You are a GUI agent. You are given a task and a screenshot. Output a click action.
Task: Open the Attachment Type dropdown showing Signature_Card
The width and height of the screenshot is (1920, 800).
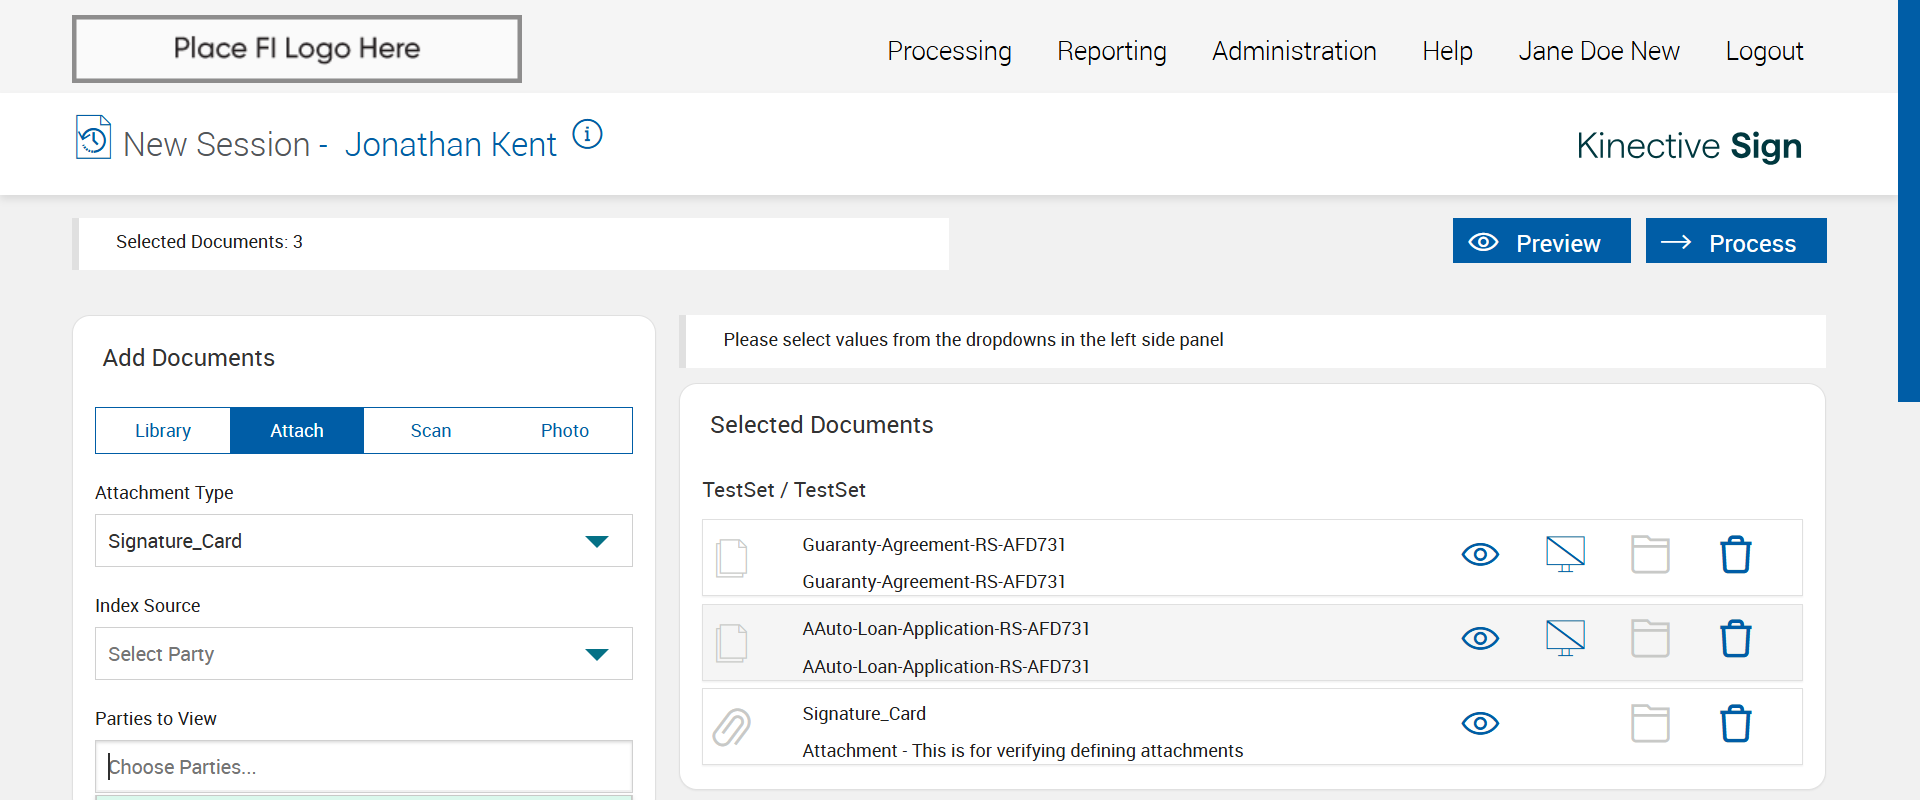click(364, 541)
